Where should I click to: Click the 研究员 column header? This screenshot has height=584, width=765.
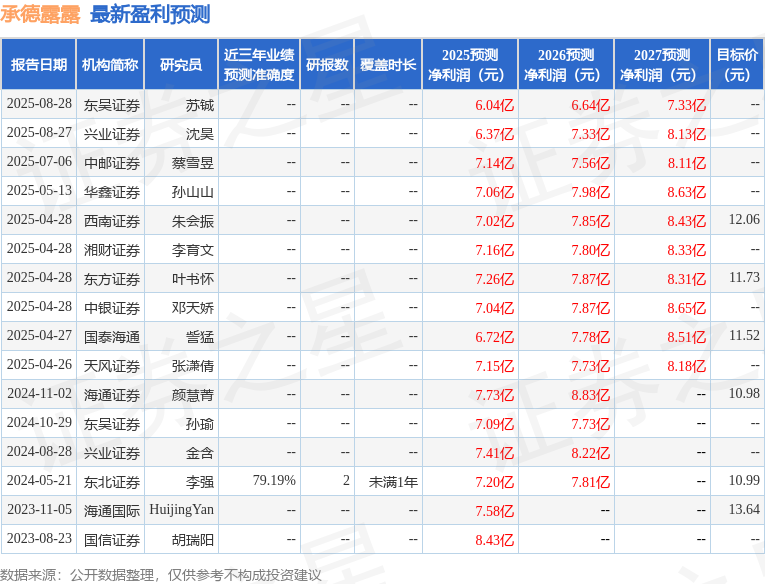[x=181, y=64]
